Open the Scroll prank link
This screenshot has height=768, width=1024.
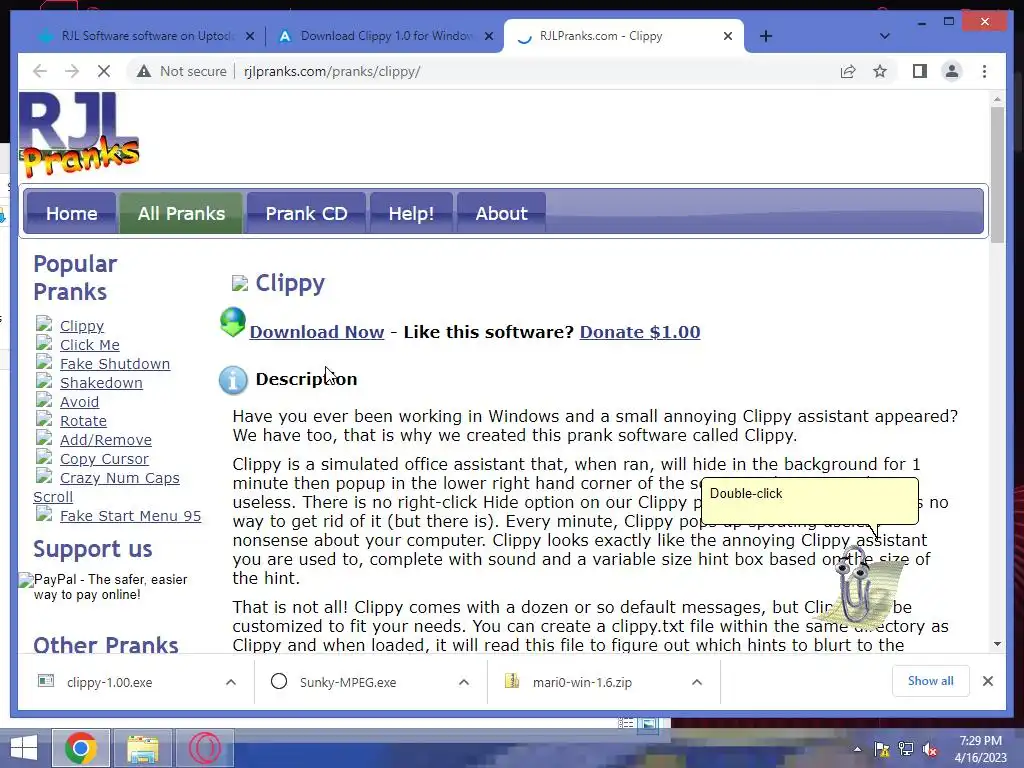tap(53, 496)
